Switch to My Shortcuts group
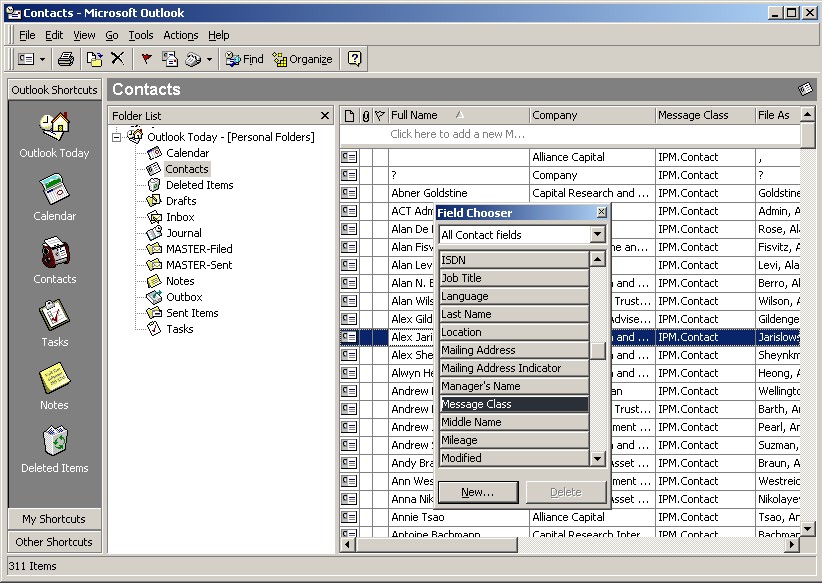This screenshot has width=822, height=583. tap(55, 519)
